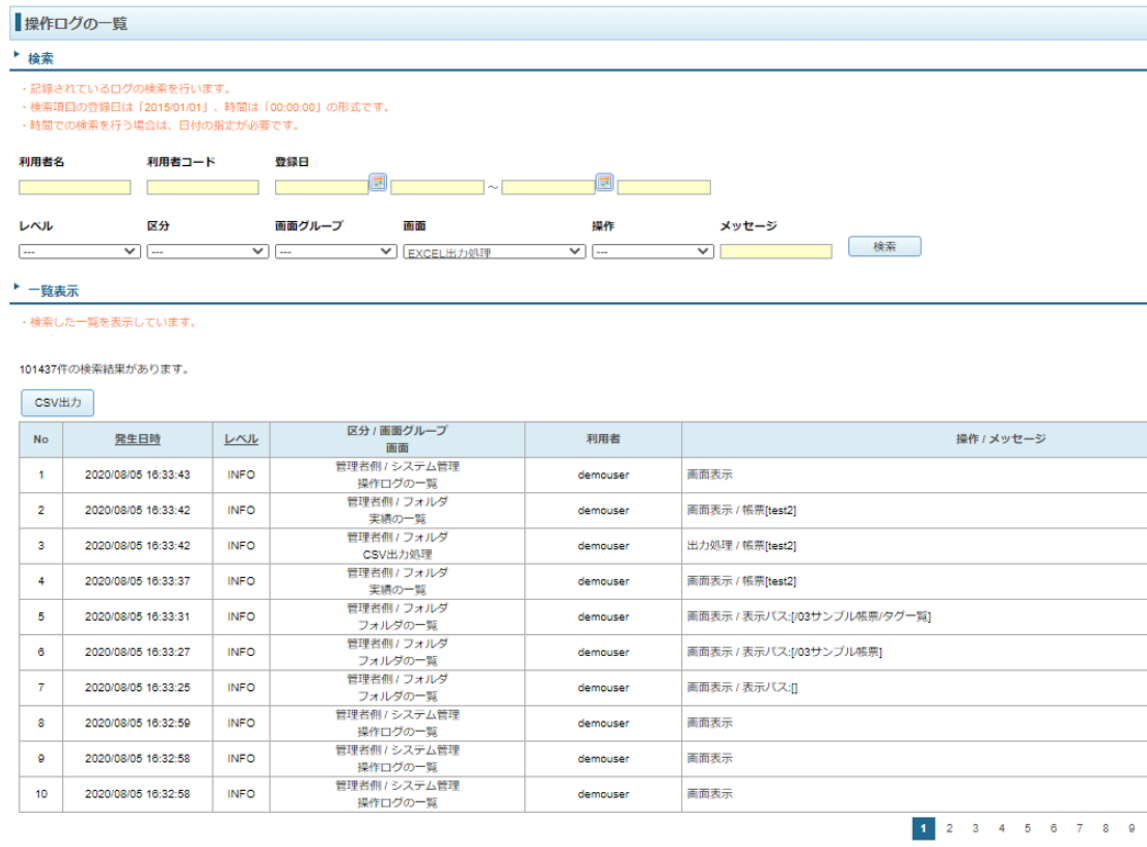Image resolution: width=1147 pixels, height=847 pixels.
Task: Click the メッセージ text field
Action: click(x=775, y=252)
